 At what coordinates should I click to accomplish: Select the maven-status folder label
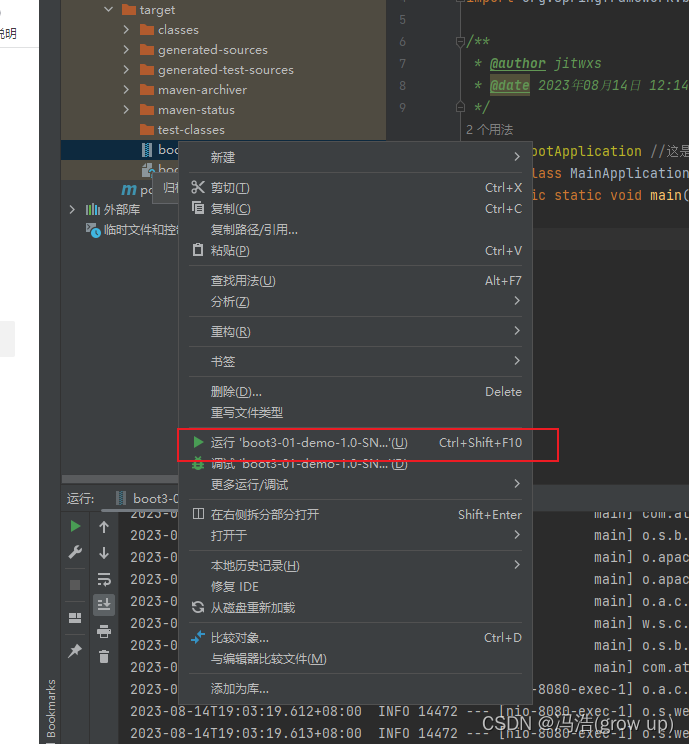tap(196, 110)
